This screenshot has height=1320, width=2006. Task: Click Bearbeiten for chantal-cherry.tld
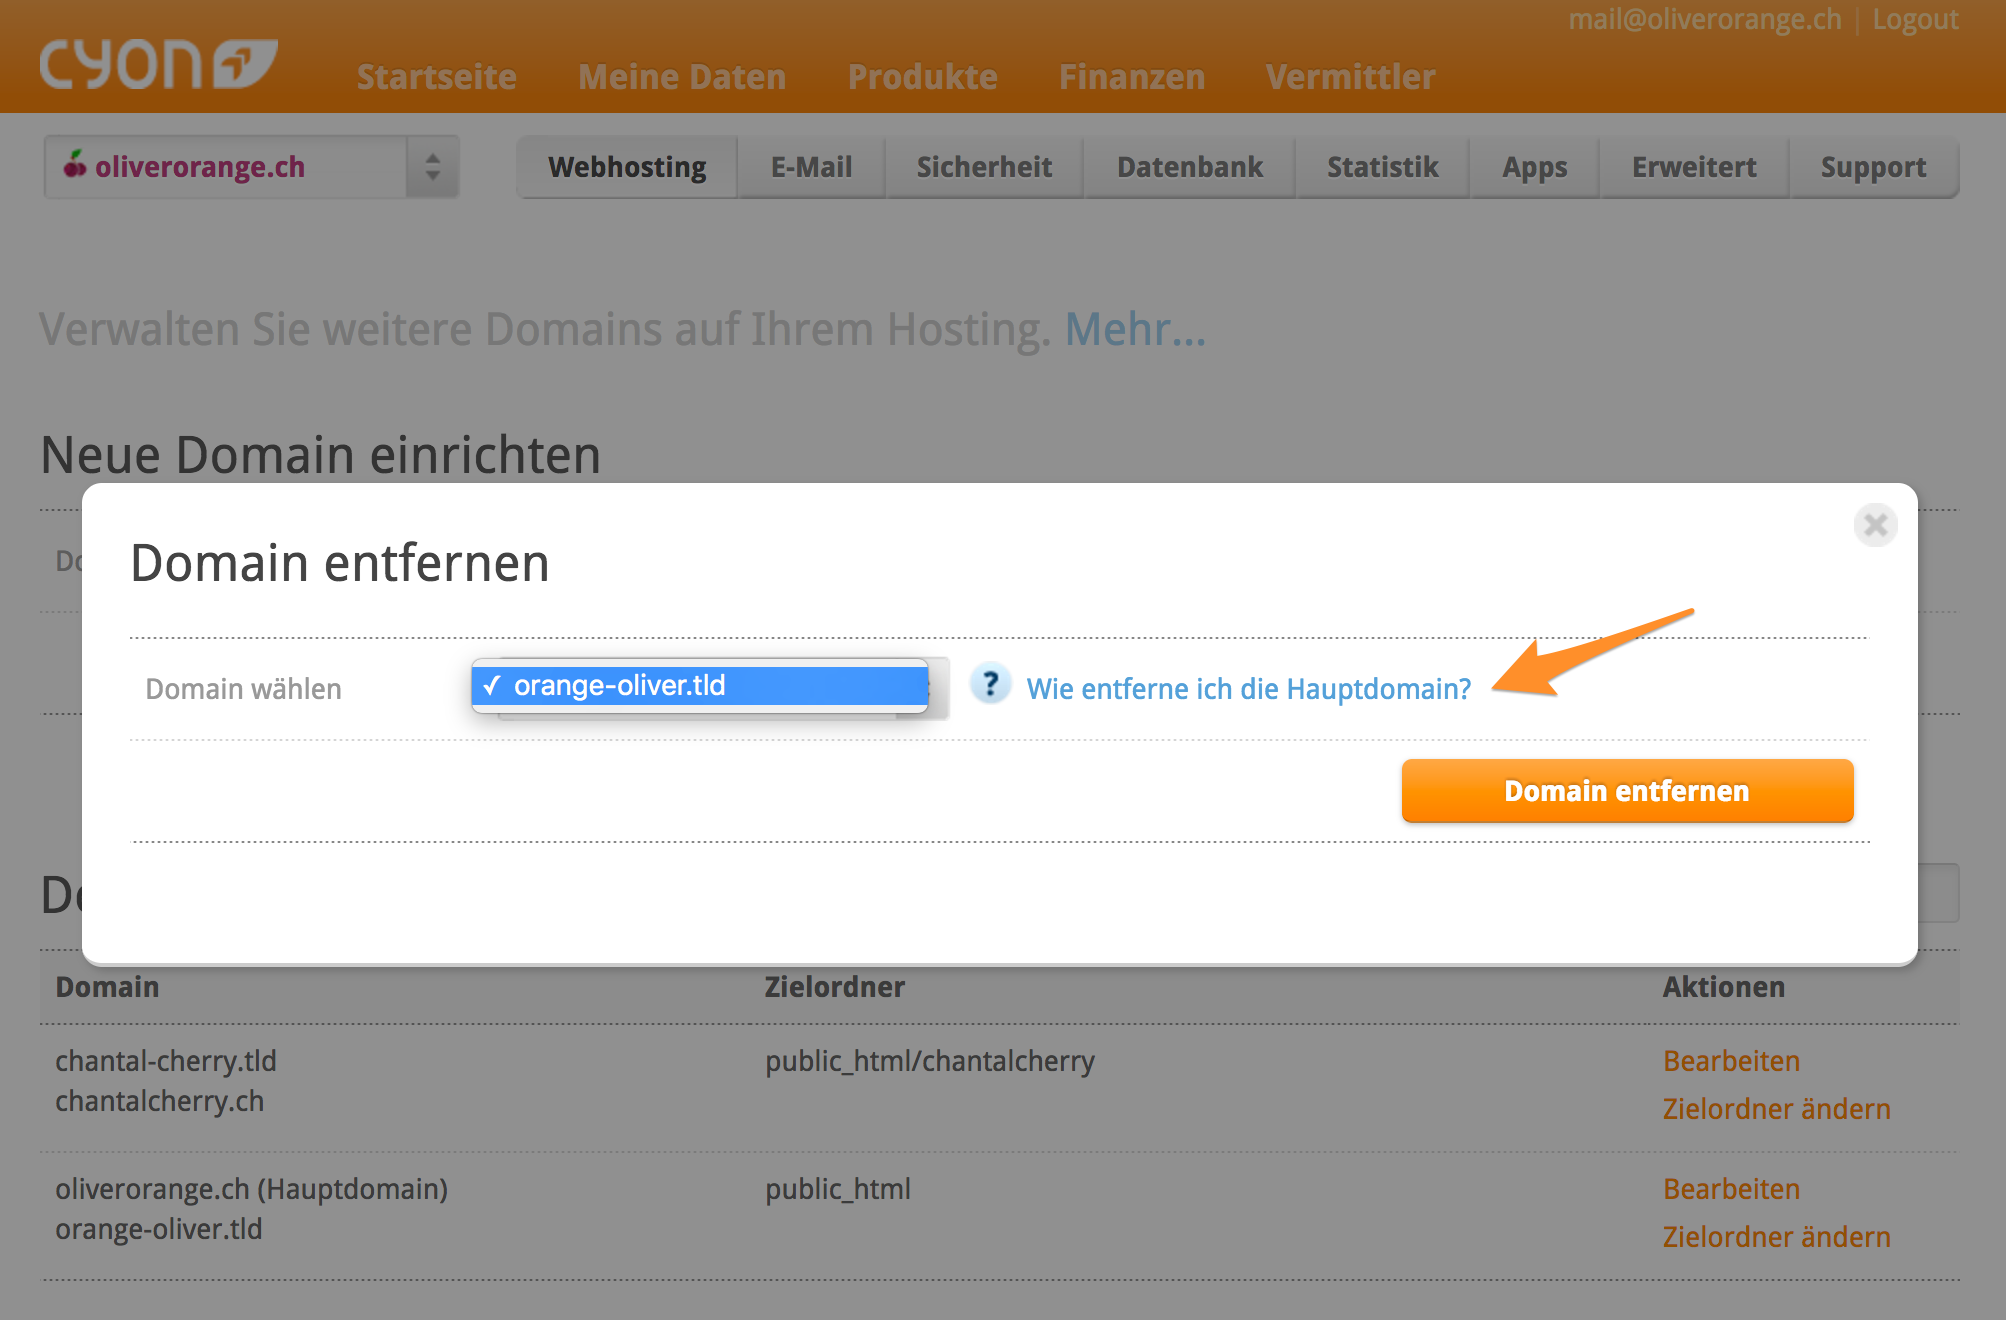coord(1731,1061)
